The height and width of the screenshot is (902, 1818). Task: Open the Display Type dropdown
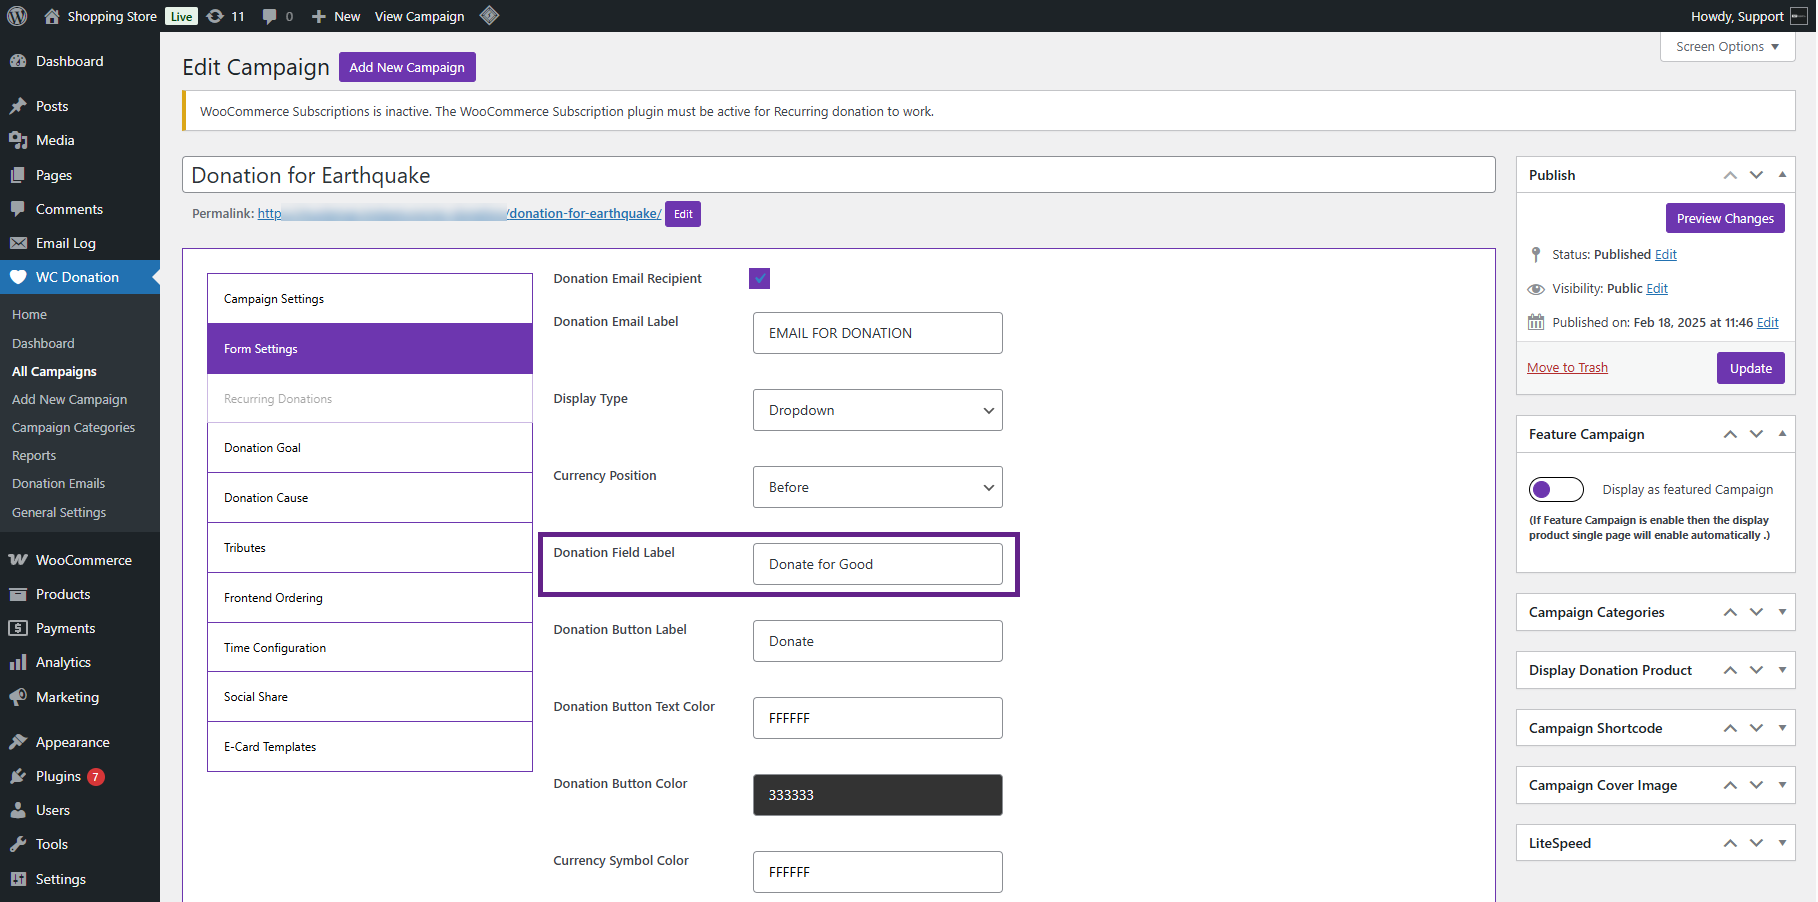tap(877, 410)
